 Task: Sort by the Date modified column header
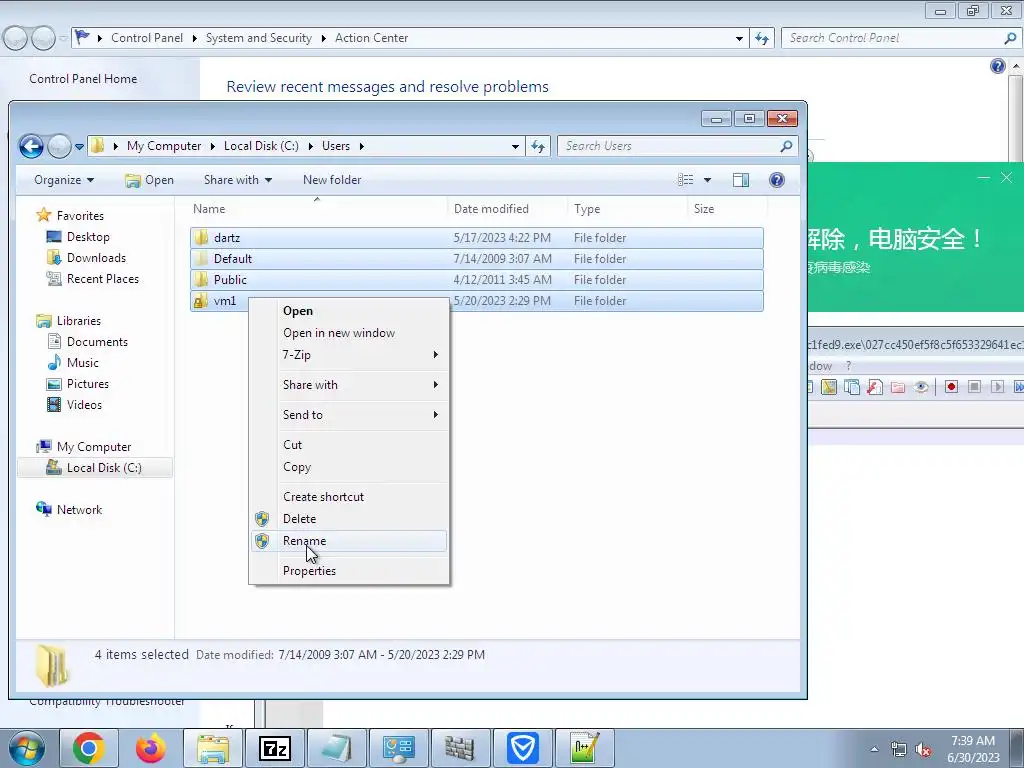click(x=491, y=209)
